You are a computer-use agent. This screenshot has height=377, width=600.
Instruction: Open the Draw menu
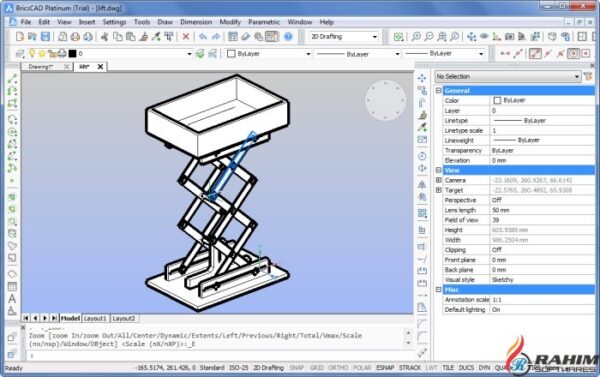pos(165,22)
